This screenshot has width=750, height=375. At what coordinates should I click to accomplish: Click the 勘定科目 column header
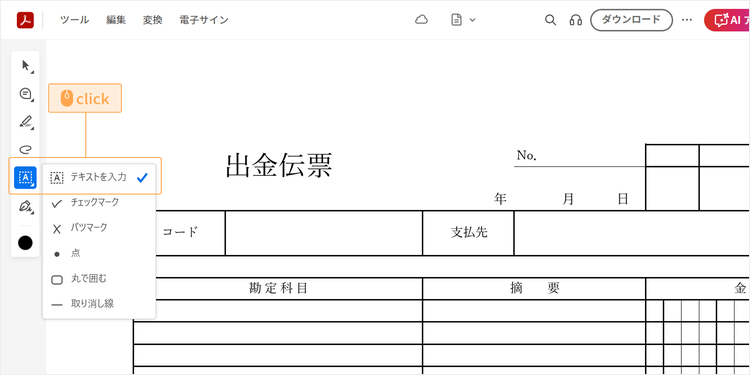click(x=278, y=288)
